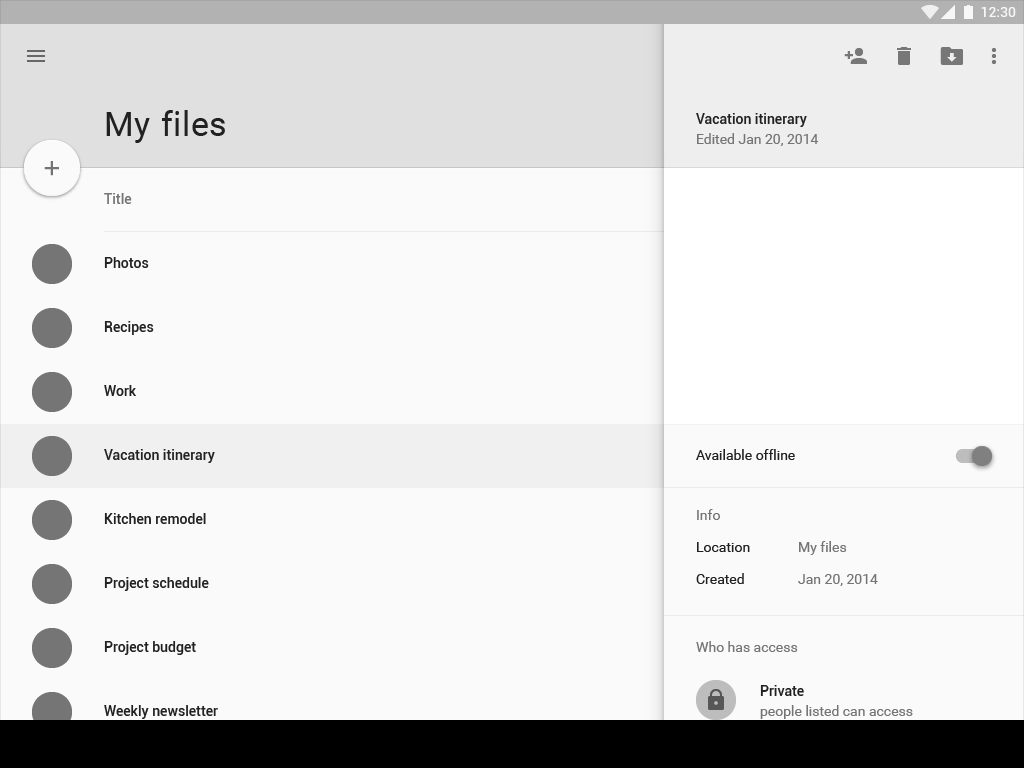
Task: Click the Private lock icon
Action: click(x=716, y=700)
